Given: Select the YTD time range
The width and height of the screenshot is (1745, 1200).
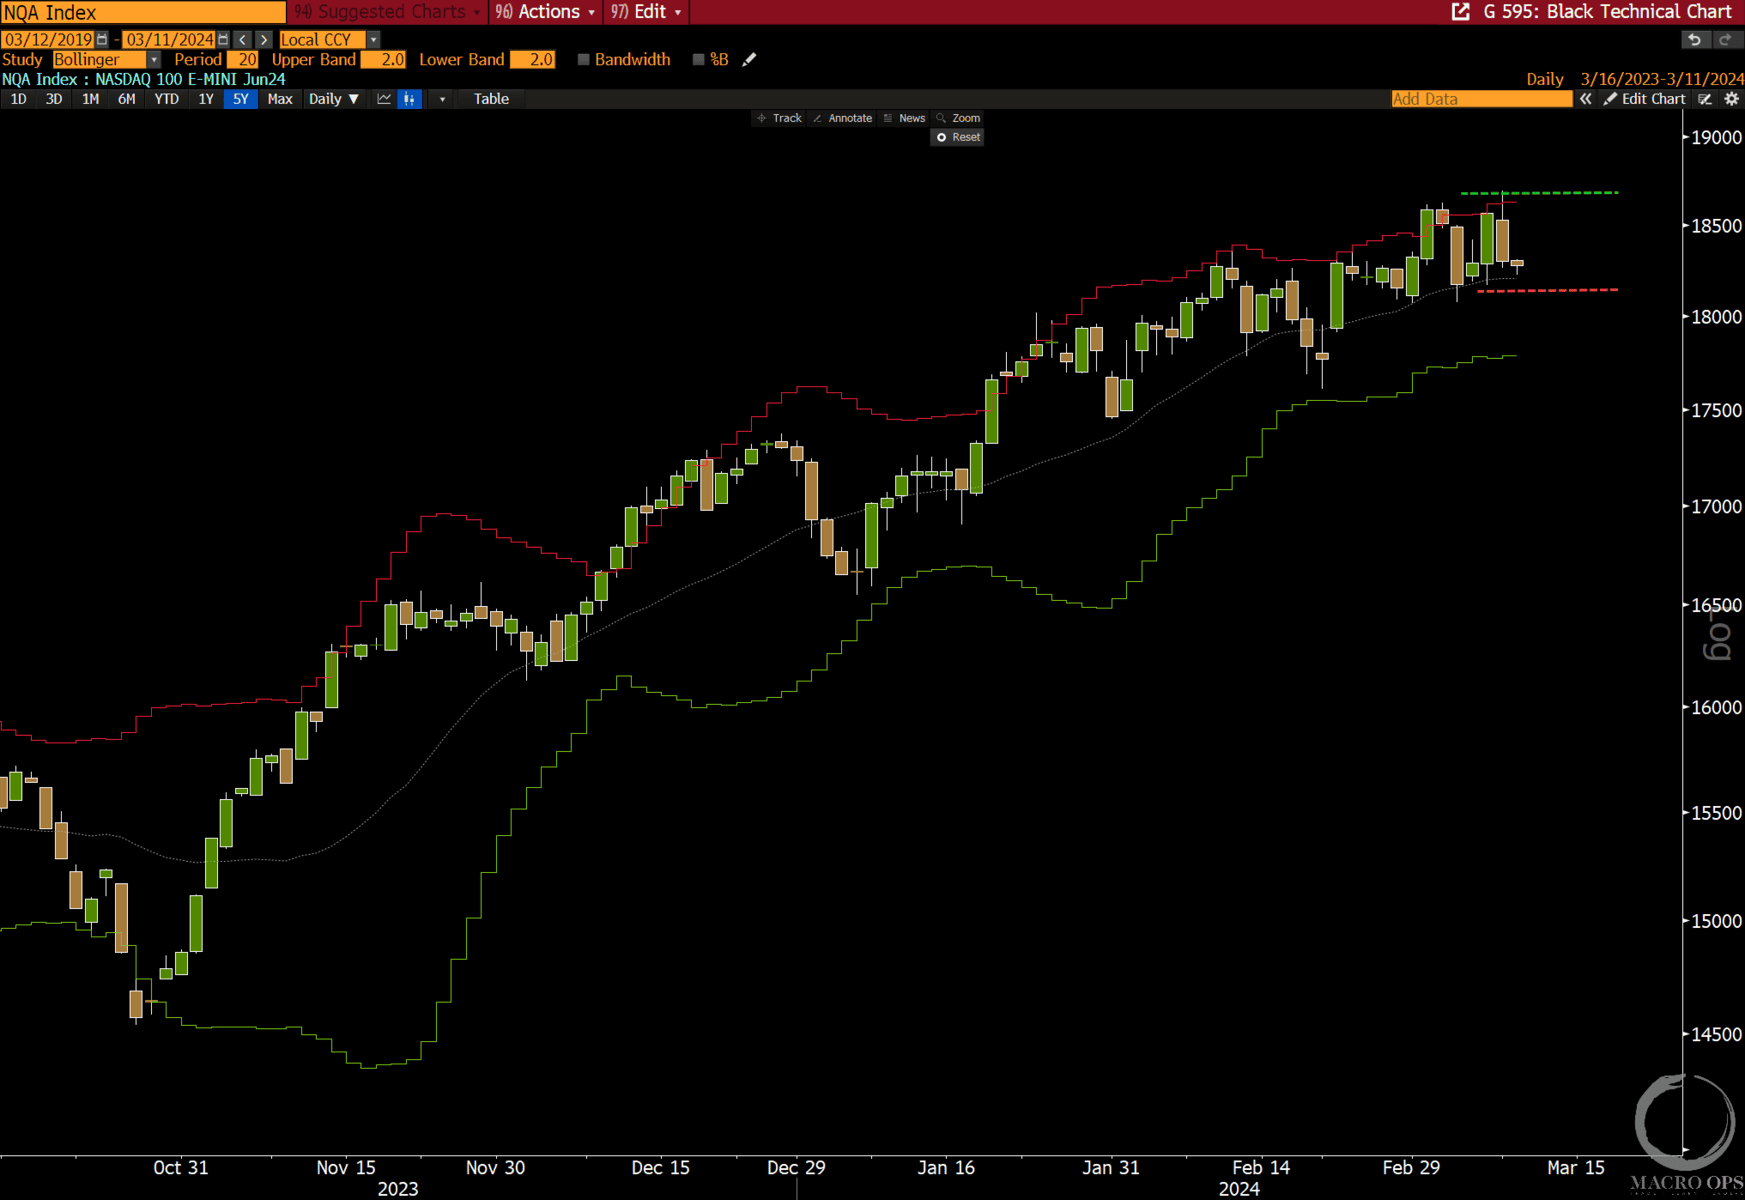Looking at the screenshot, I should (166, 99).
